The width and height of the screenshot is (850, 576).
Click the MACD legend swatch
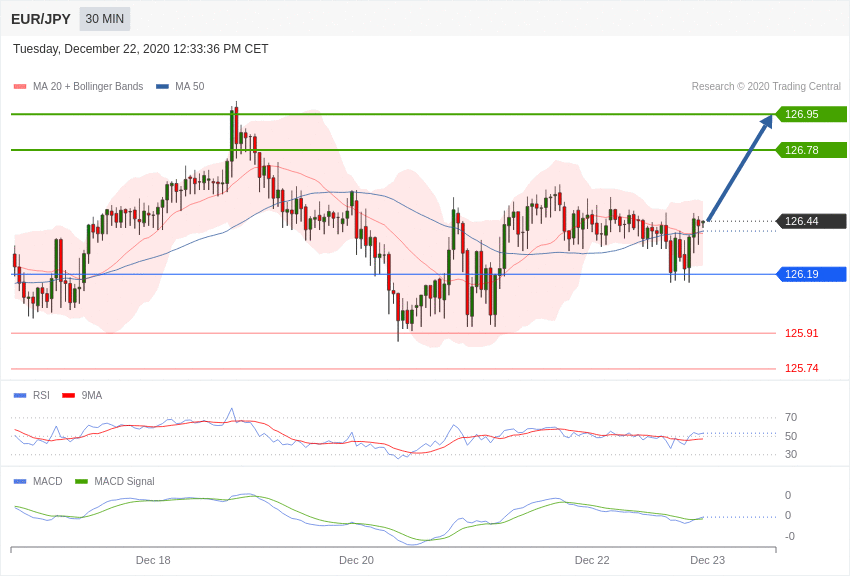pyautogui.click(x=20, y=482)
